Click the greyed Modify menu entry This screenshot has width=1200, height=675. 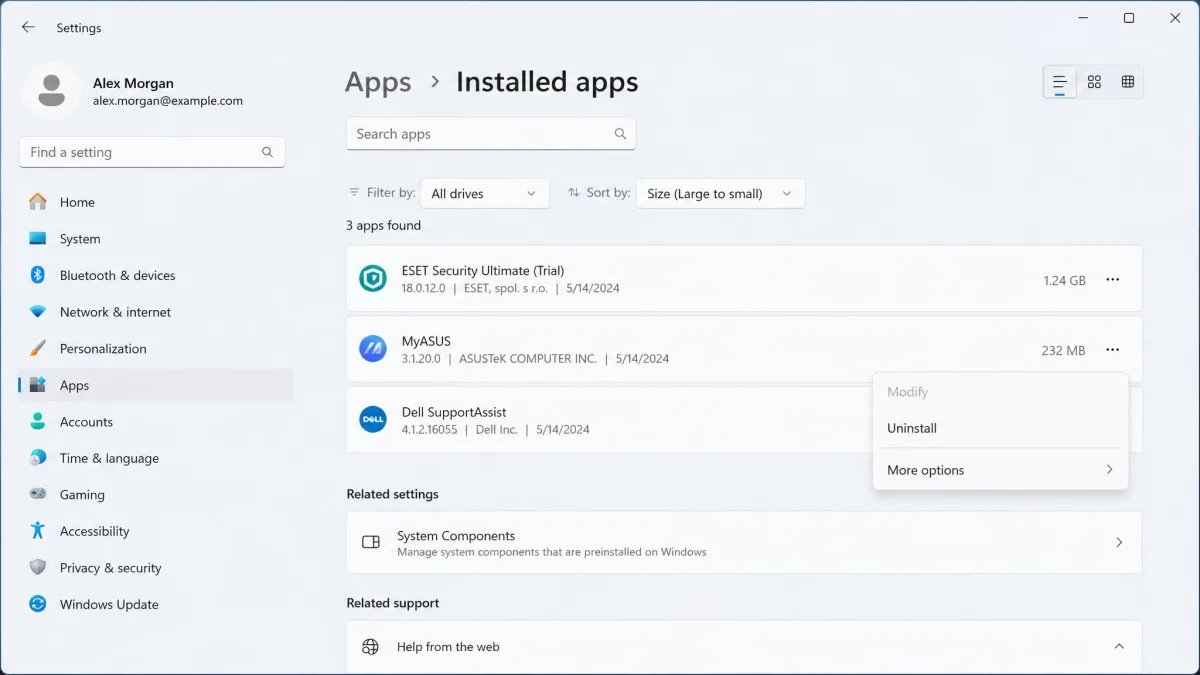1000,392
